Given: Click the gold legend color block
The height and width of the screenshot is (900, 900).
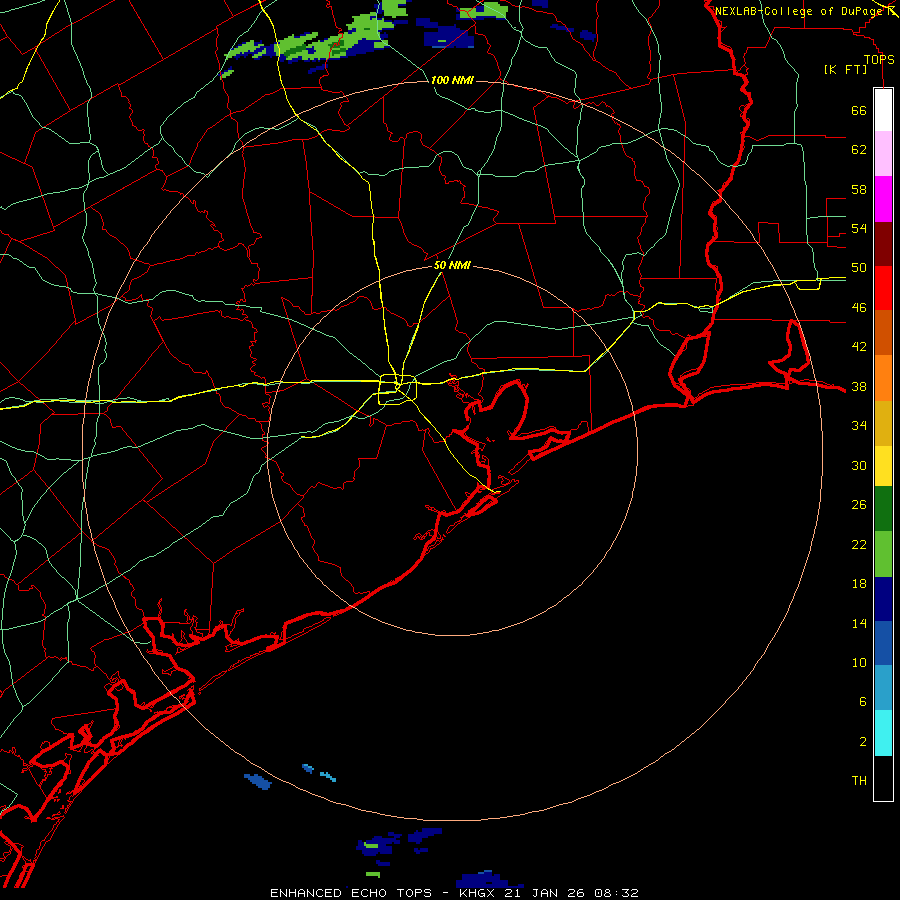Looking at the screenshot, I should [x=883, y=423].
